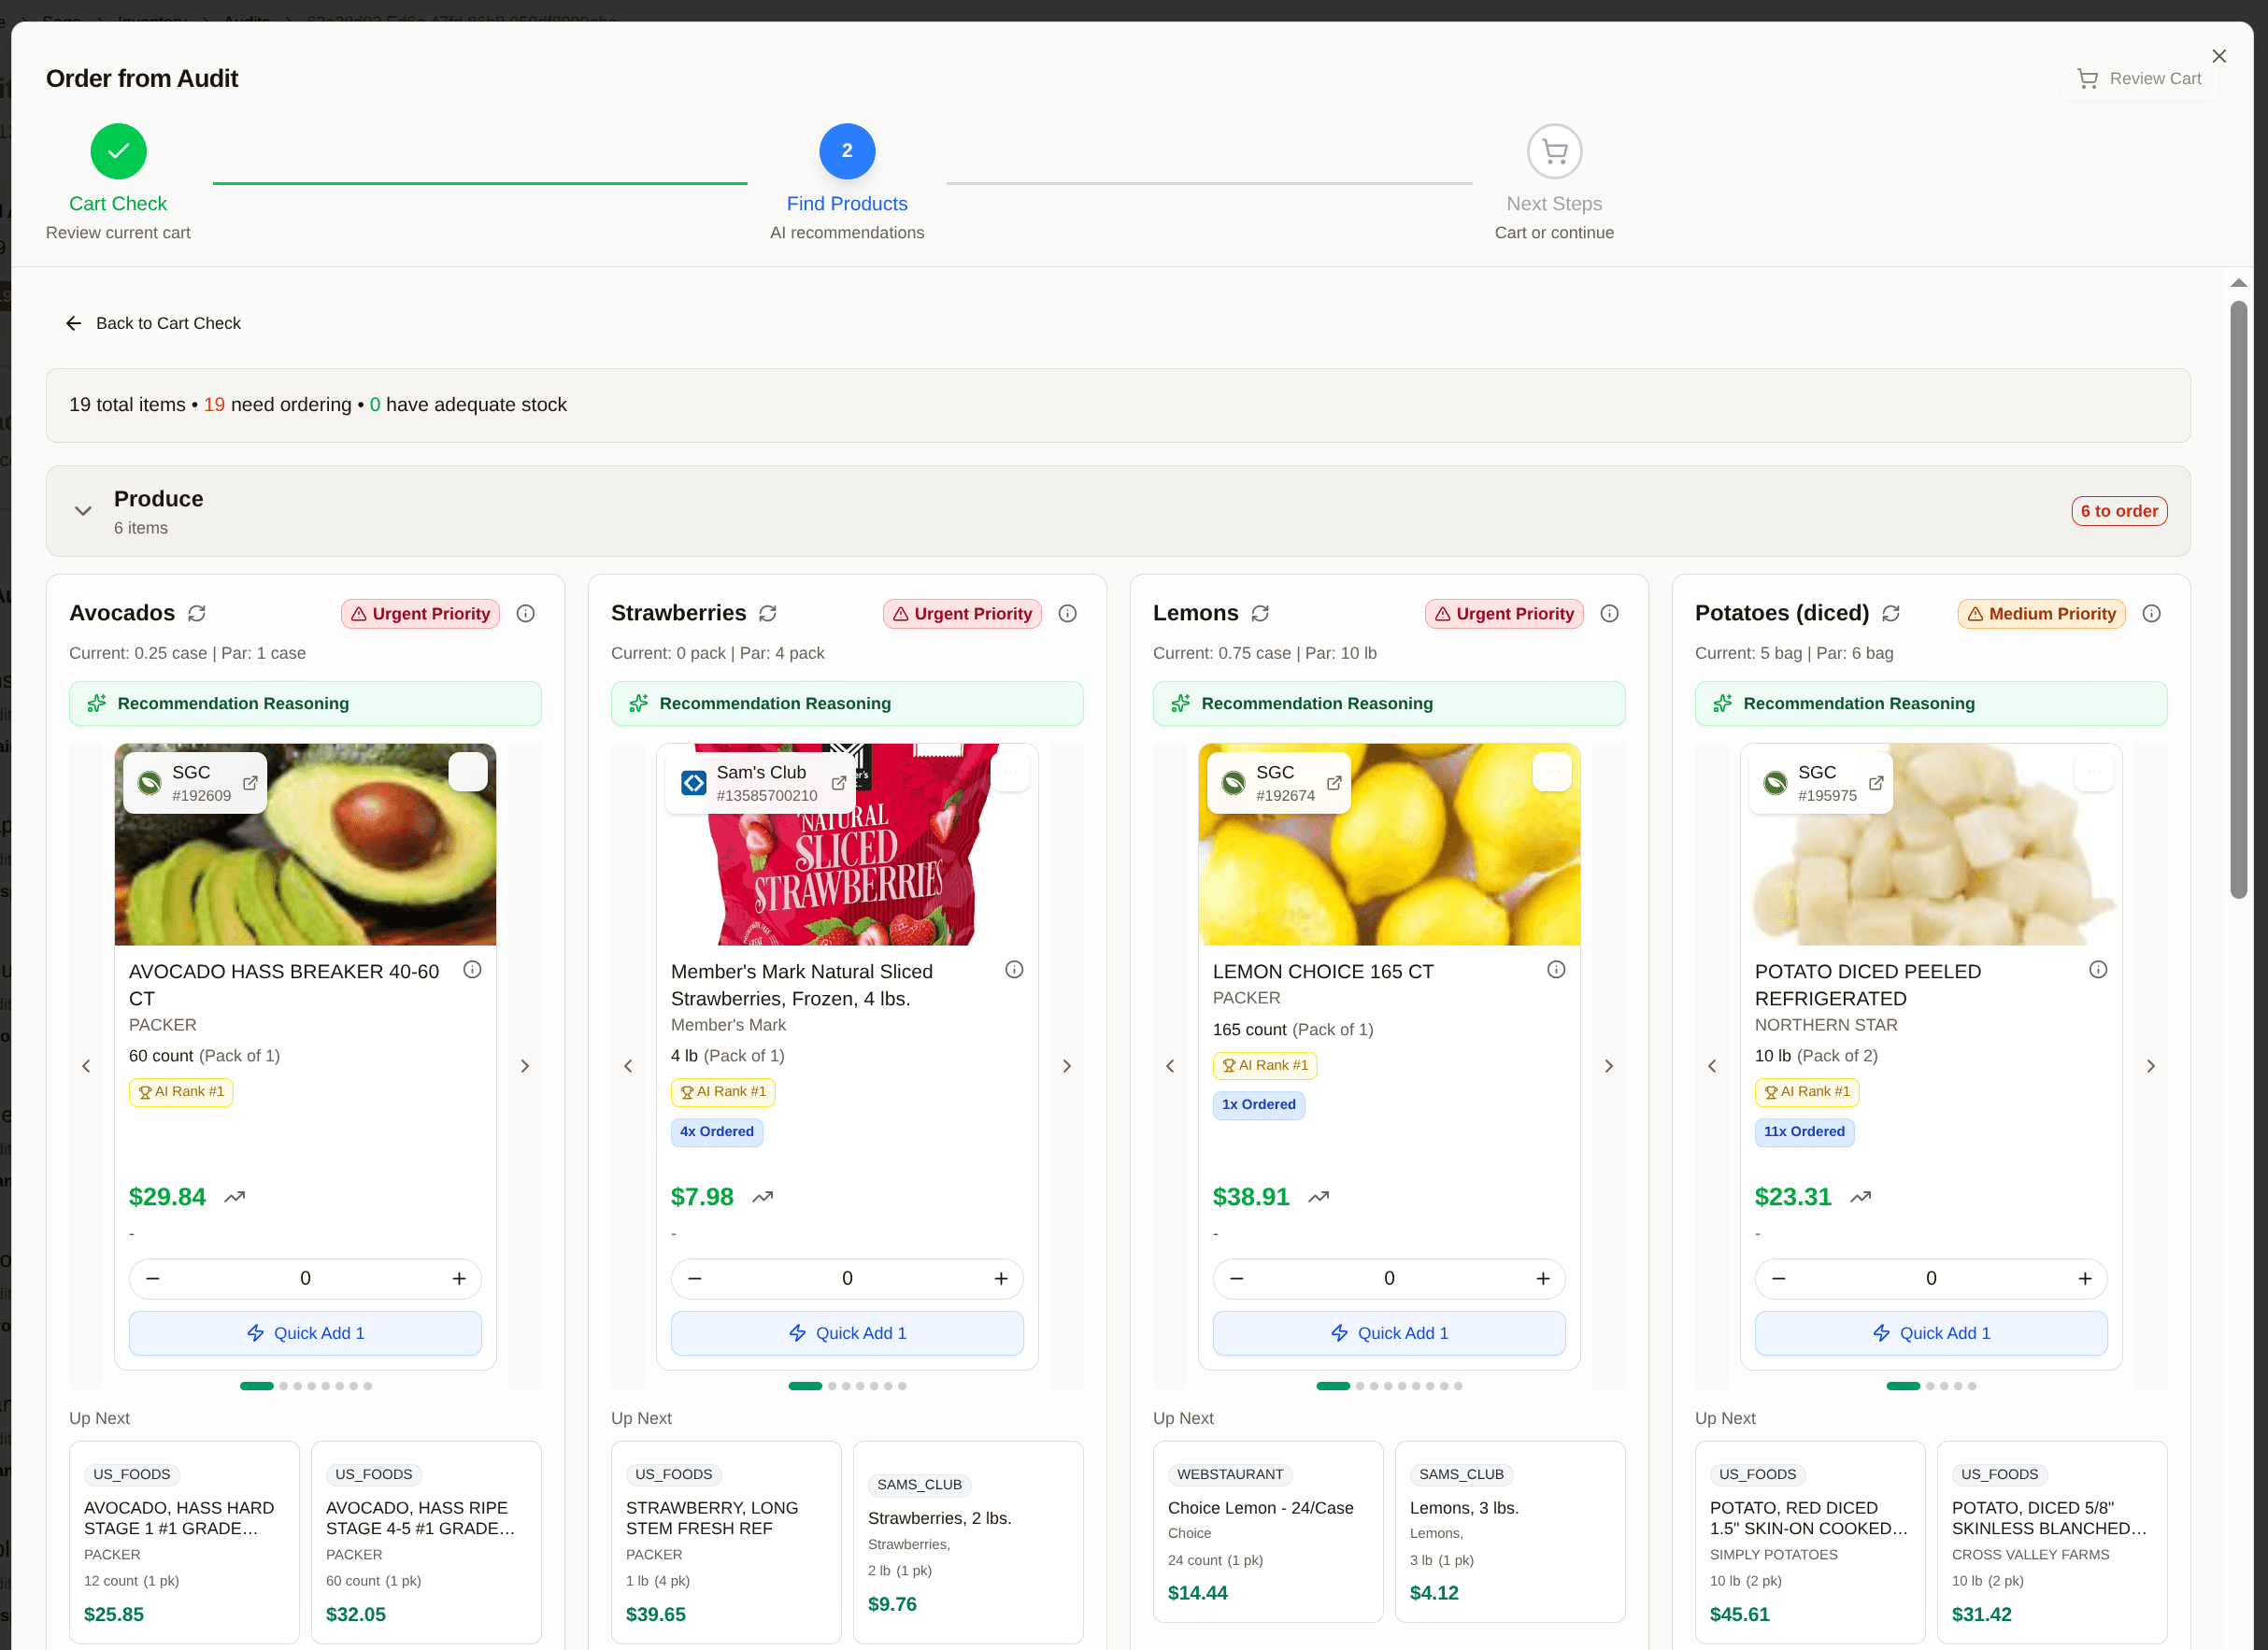
Task: Open Review Cart
Action: pyautogui.click(x=2139, y=78)
